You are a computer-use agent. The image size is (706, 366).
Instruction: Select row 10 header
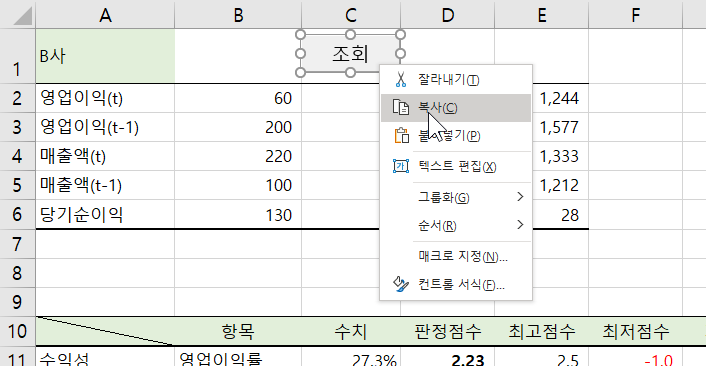17,331
